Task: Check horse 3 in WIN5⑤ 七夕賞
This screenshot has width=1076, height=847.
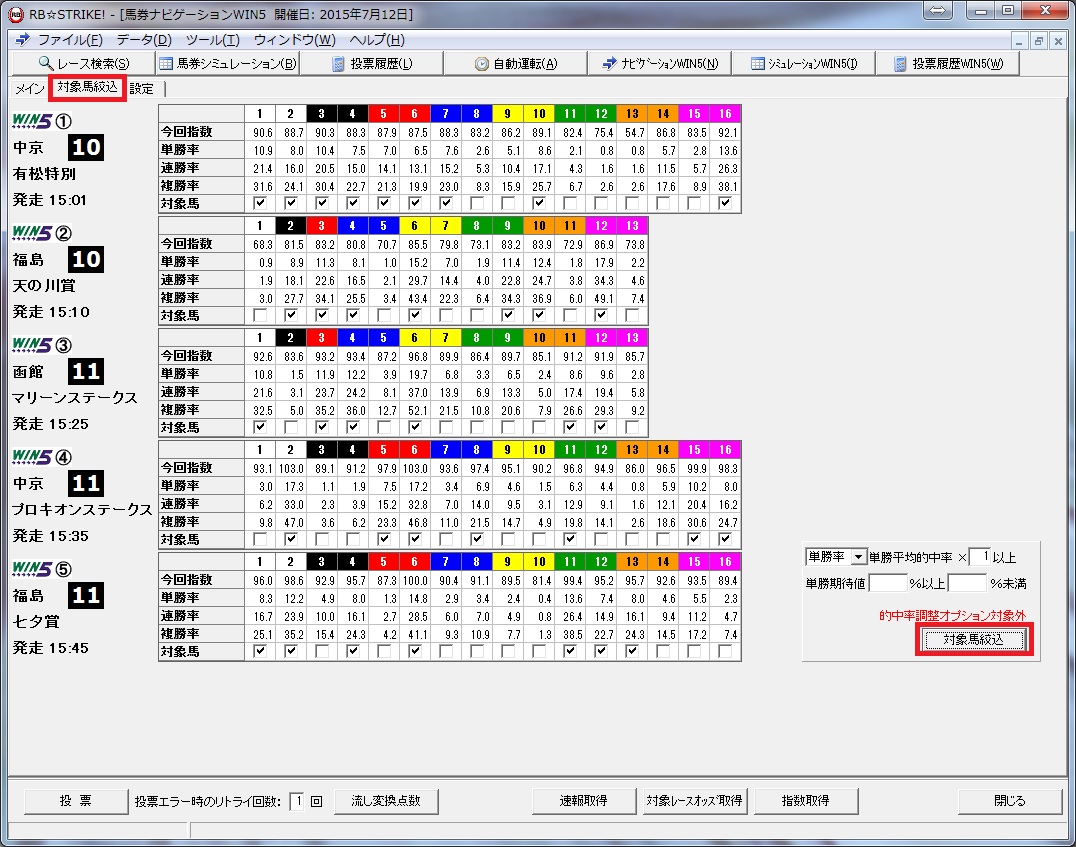Action: [321, 651]
